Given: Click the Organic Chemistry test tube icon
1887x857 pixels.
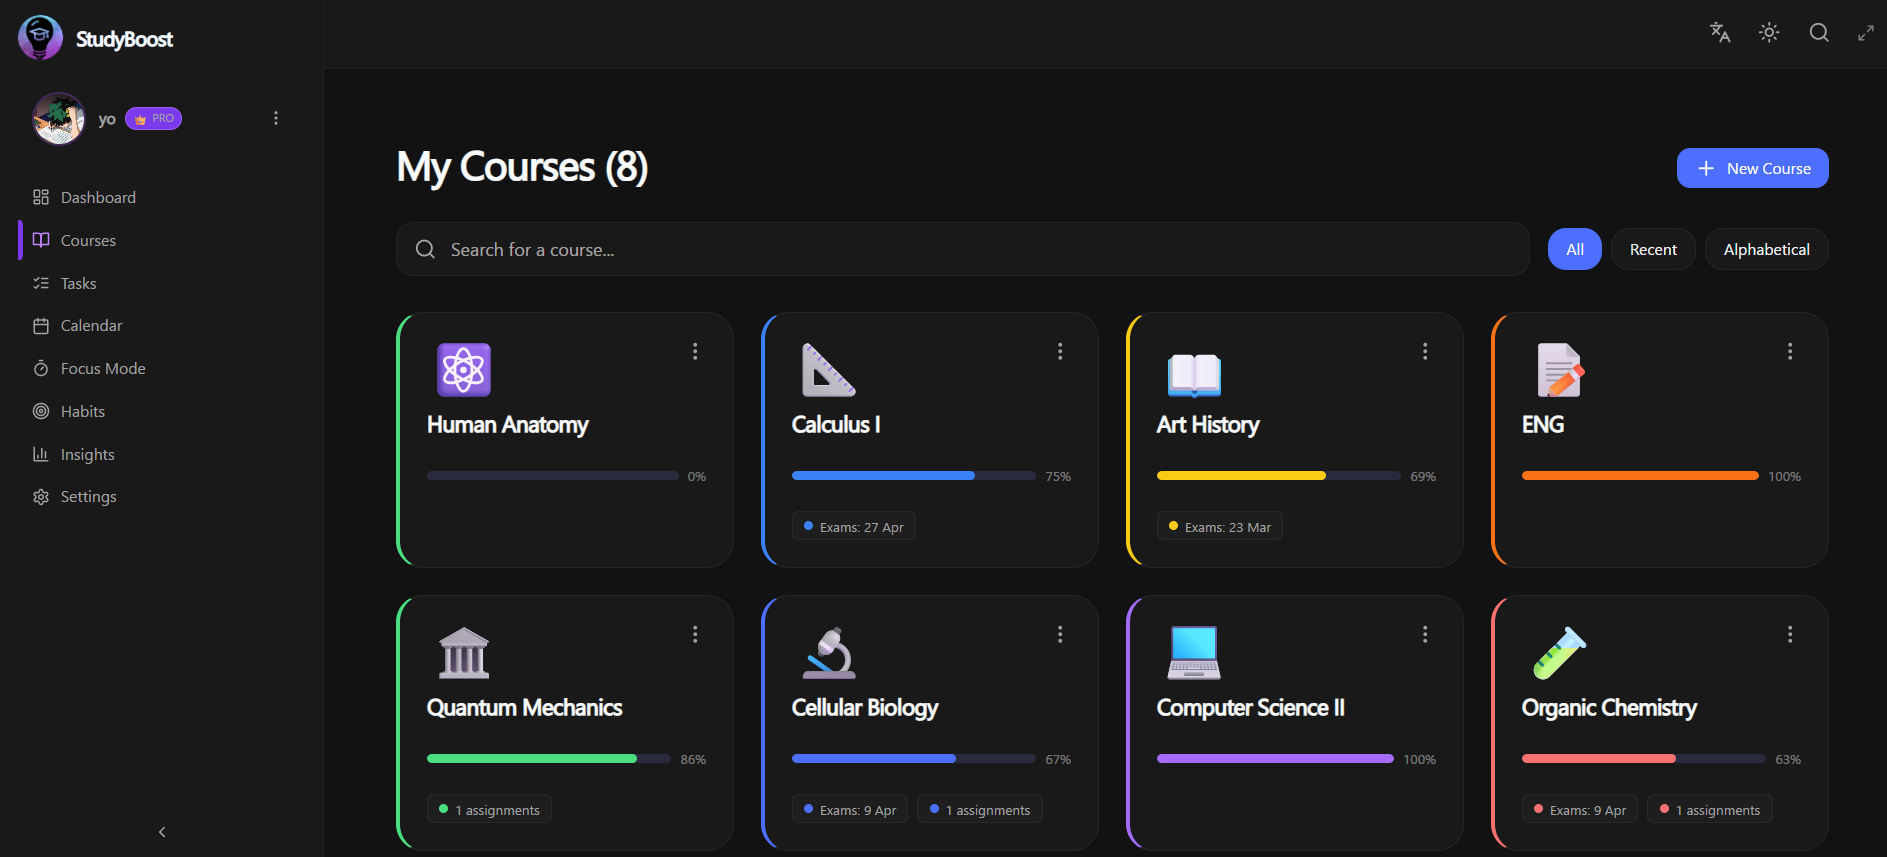Looking at the screenshot, I should point(1559,653).
